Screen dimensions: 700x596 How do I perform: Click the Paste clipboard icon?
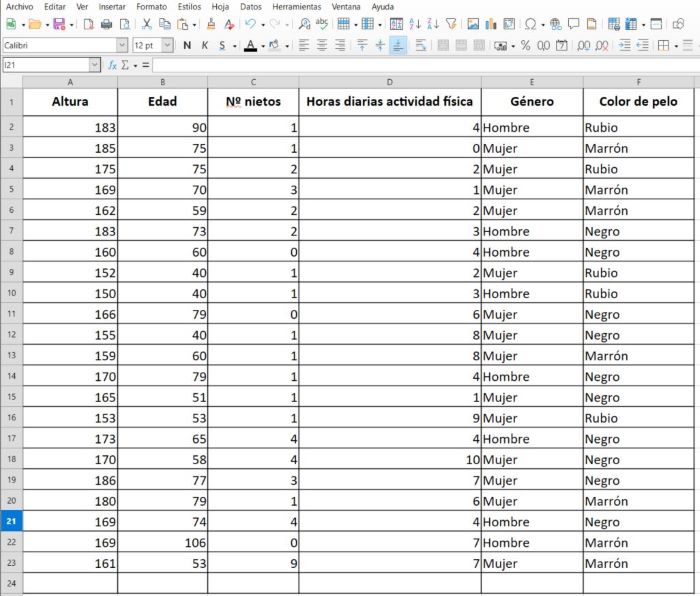[182, 24]
